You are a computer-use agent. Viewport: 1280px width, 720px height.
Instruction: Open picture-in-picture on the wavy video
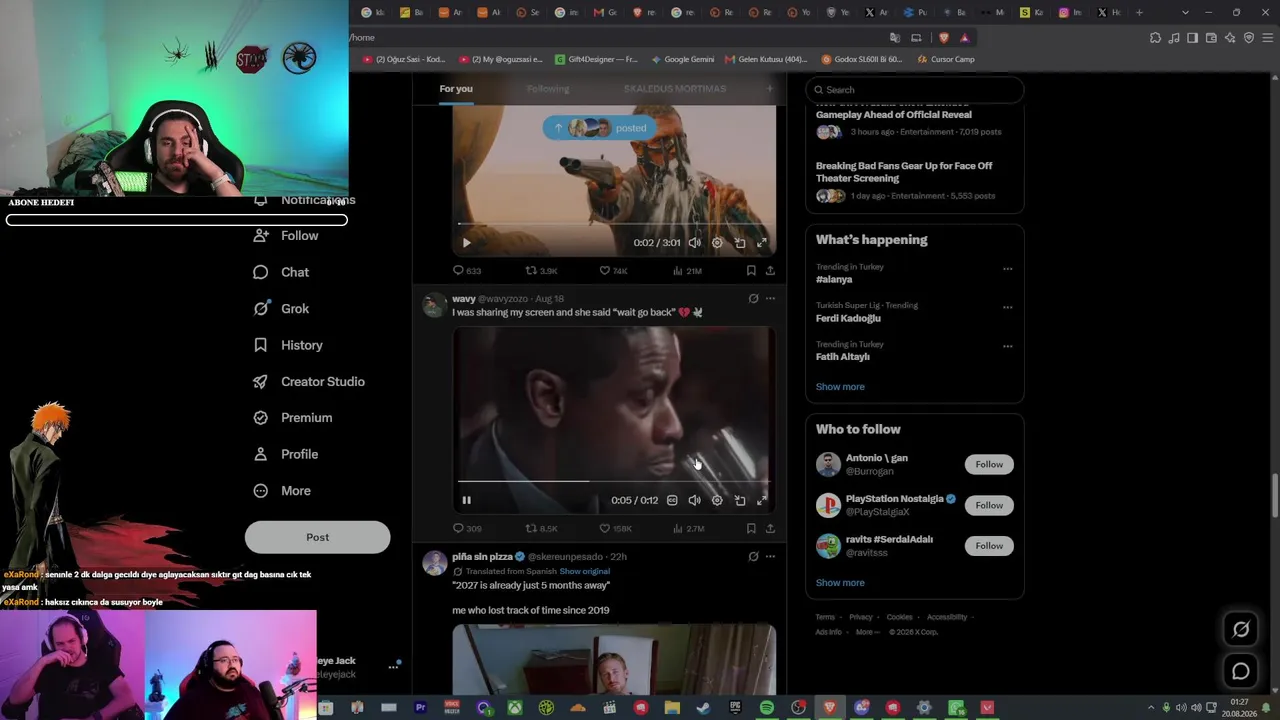pos(740,500)
